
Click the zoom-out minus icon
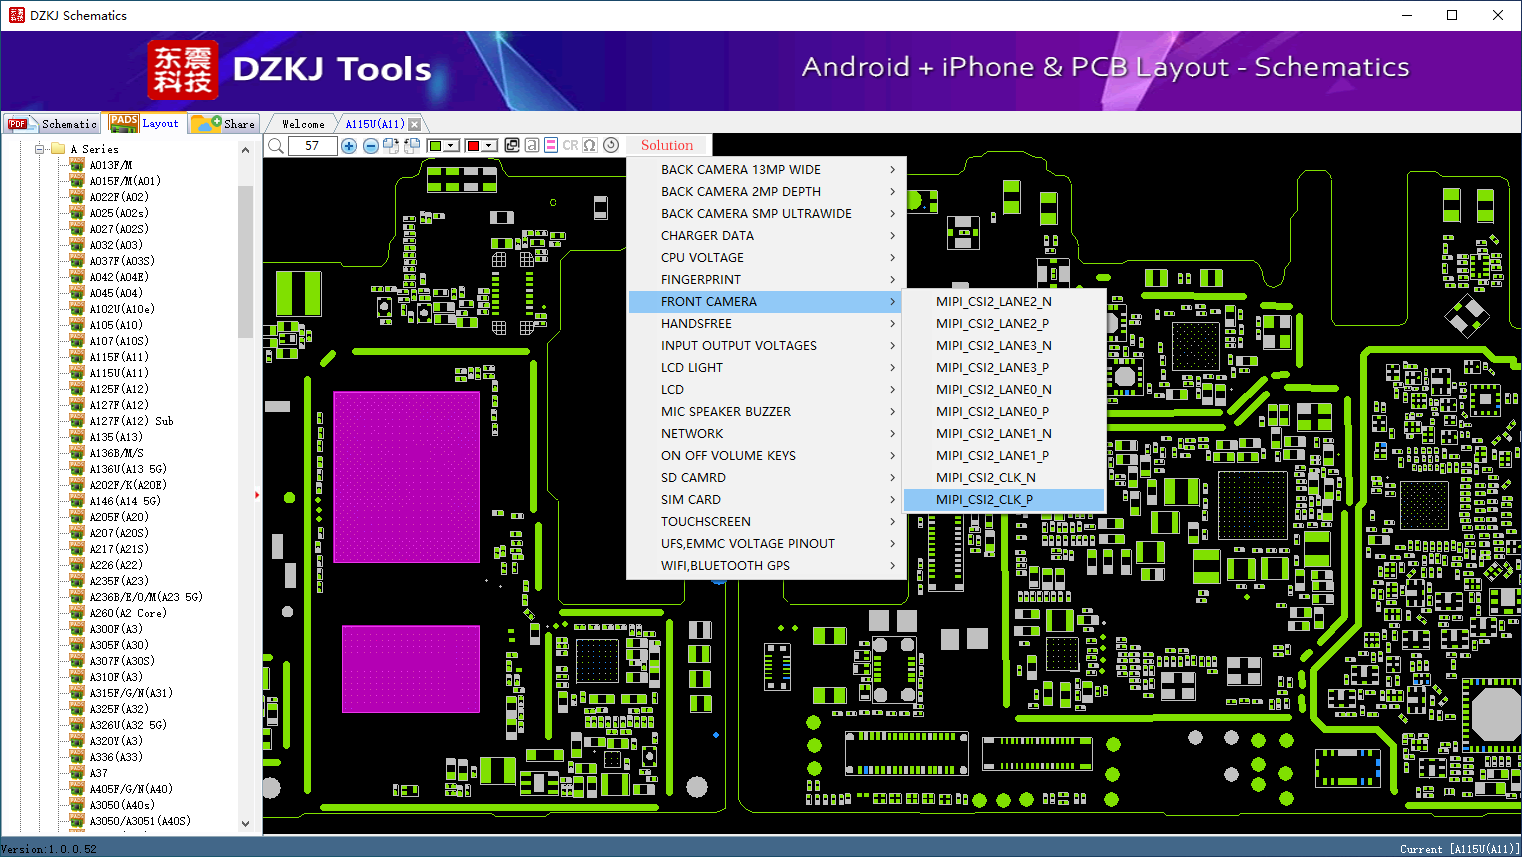[x=370, y=146]
